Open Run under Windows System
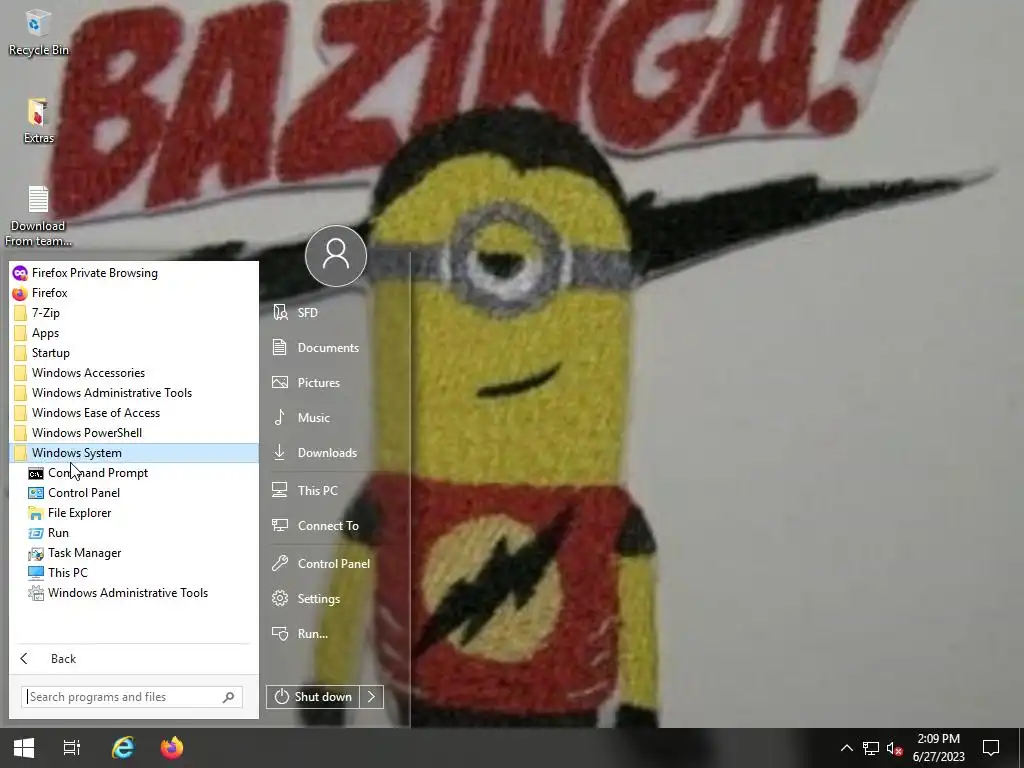The image size is (1024, 768). click(134, 533)
